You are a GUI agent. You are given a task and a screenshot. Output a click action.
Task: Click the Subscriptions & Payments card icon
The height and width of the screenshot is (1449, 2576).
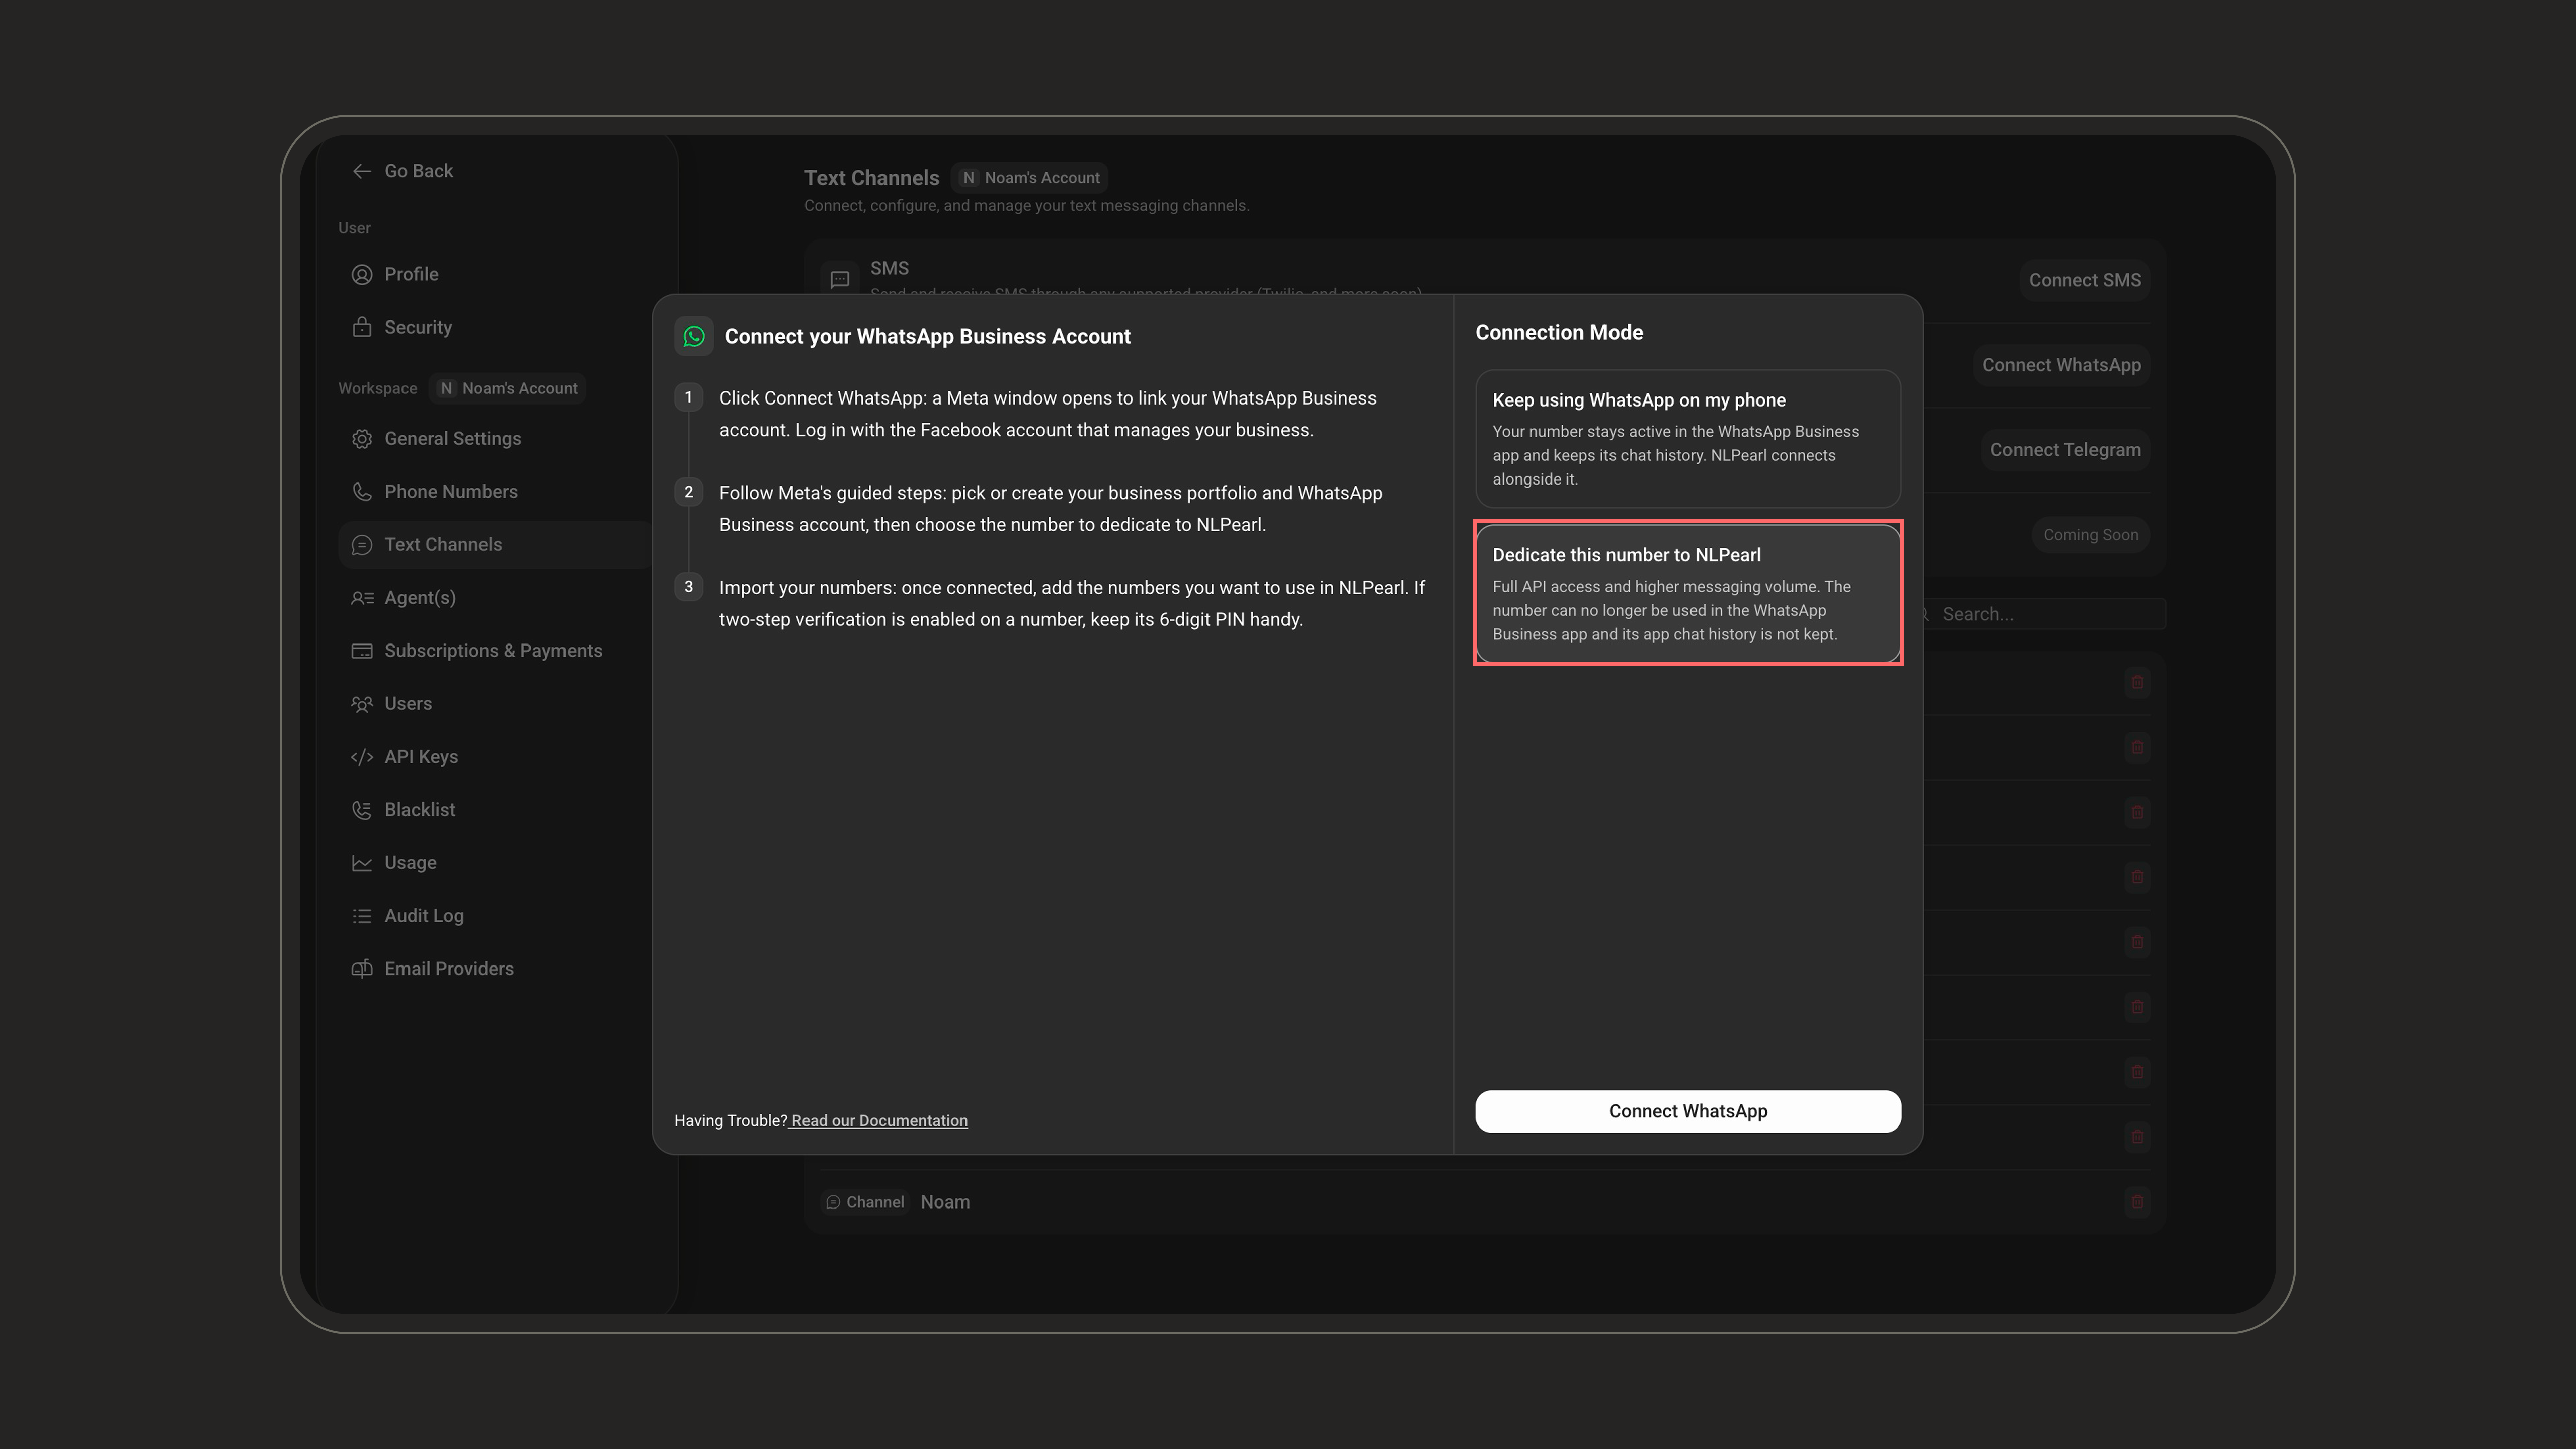click(362, 651)
